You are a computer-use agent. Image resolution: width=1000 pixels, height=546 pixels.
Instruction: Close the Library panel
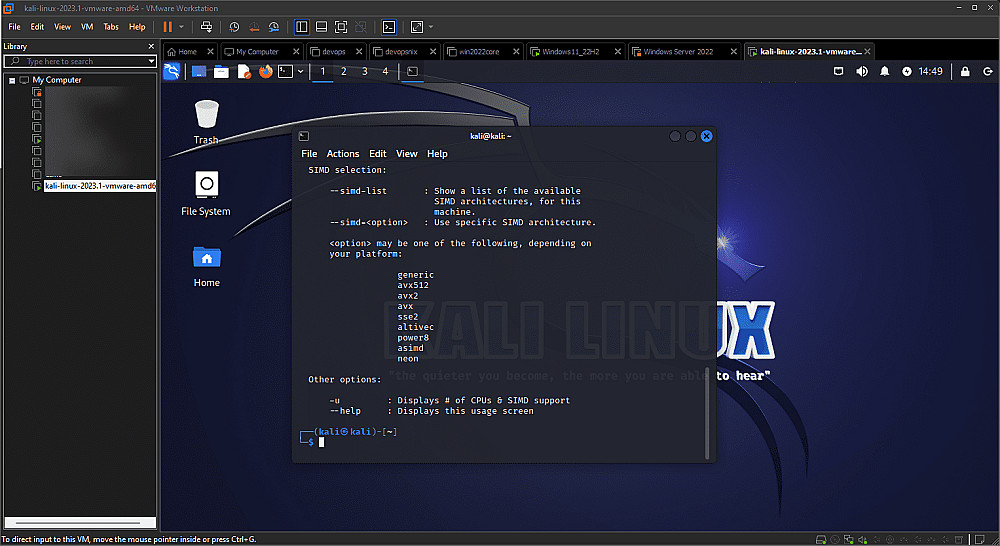151,47
